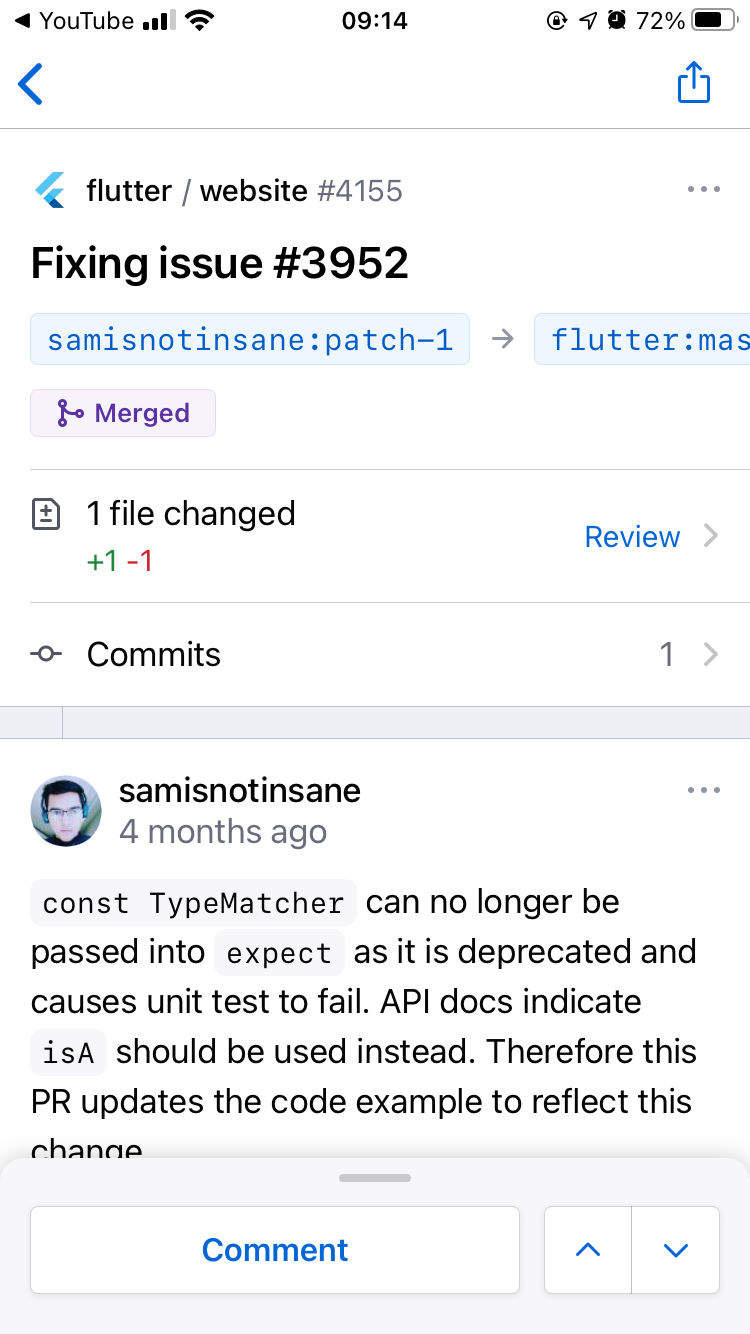Tap the merged pull request icon
The image size is (750, 1334).
66,412
